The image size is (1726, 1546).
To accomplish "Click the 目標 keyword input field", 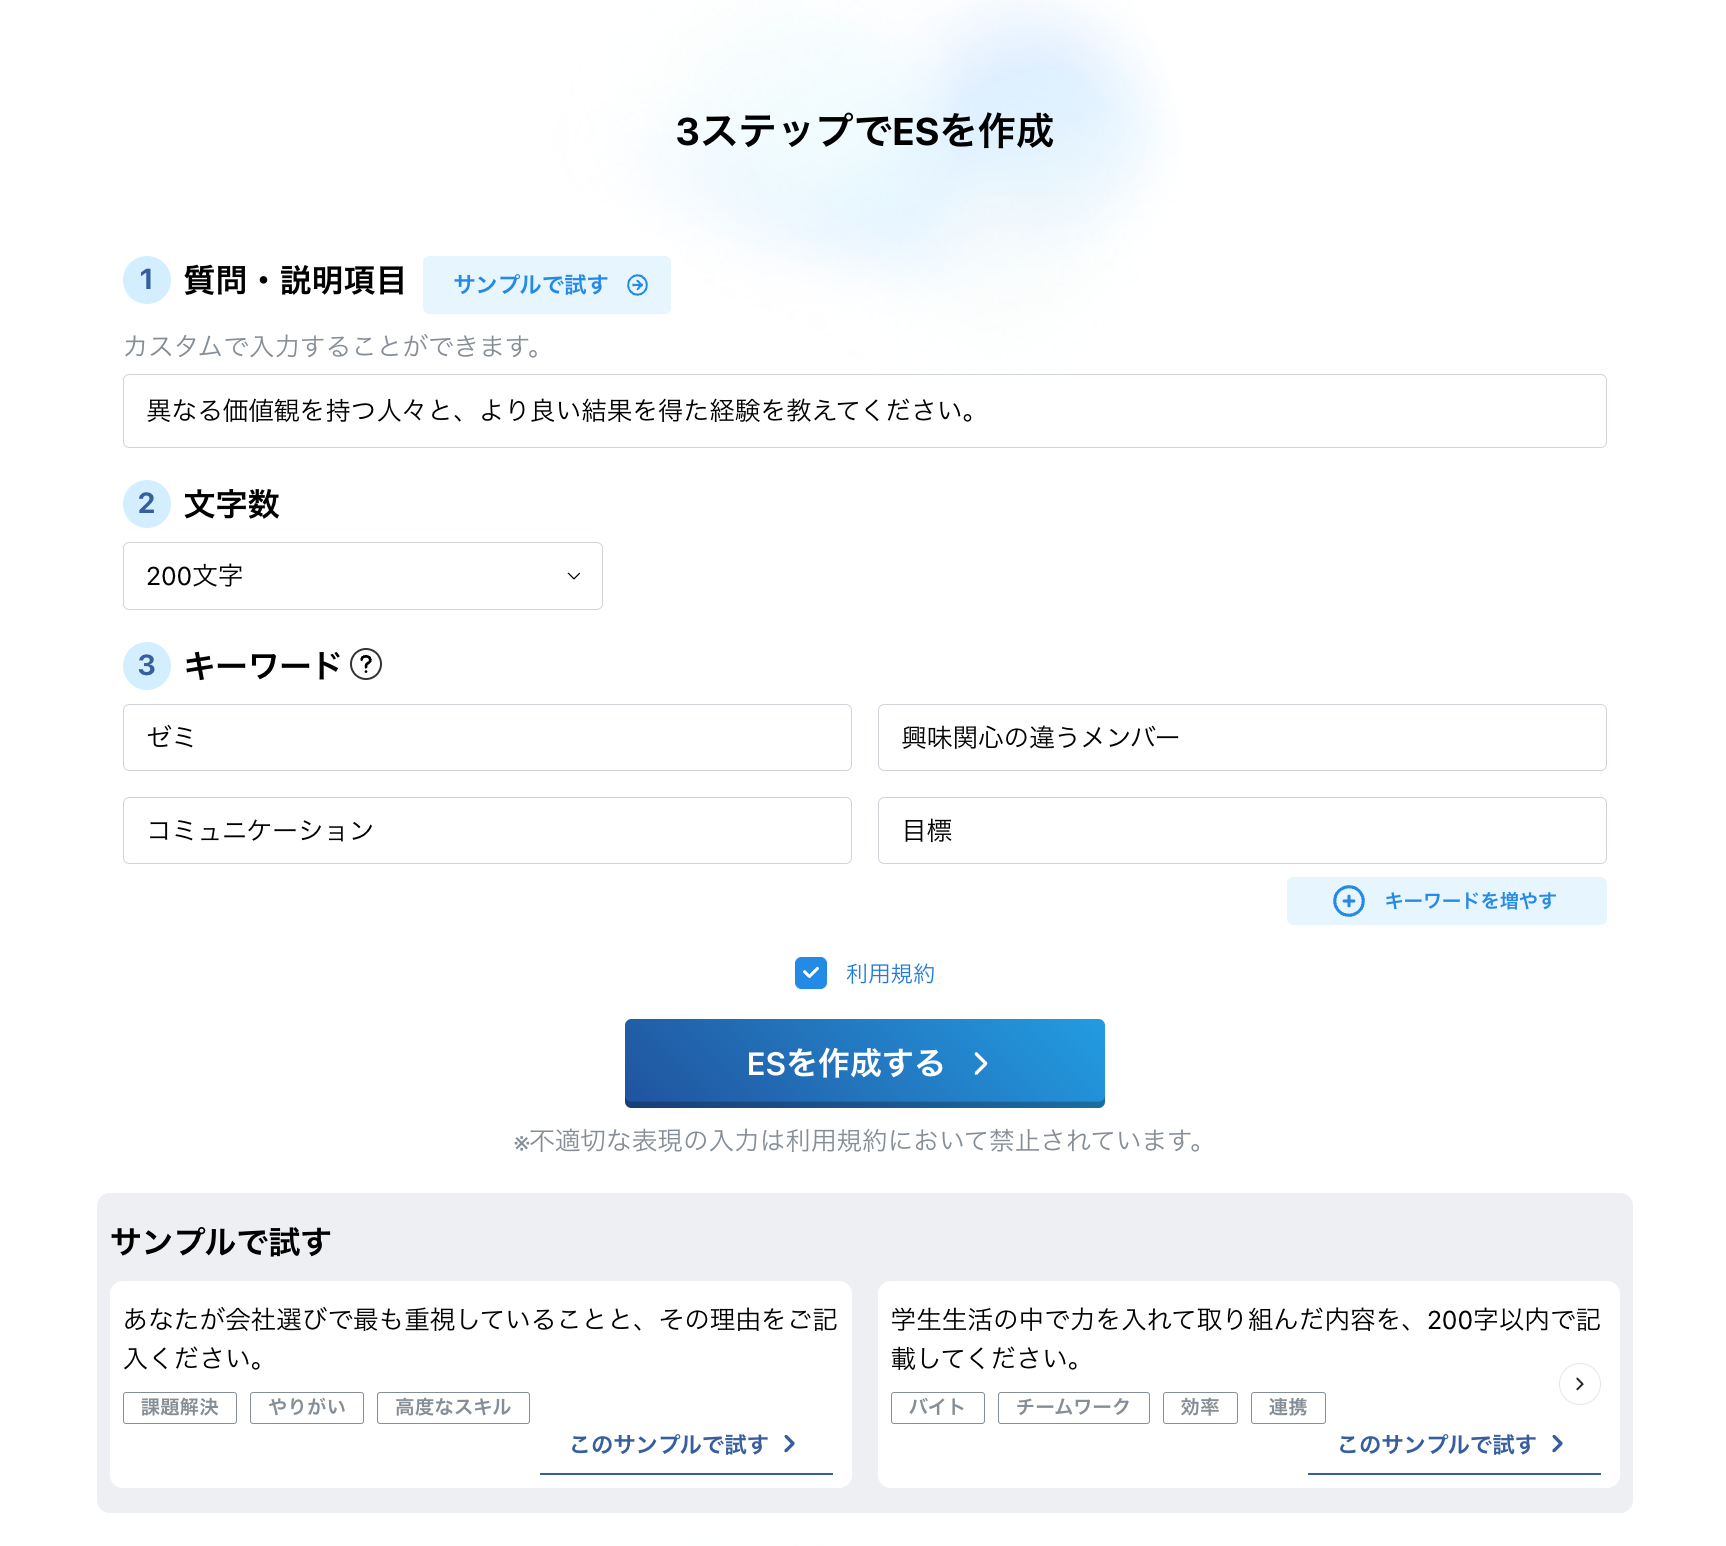I will coord(1242,830).
